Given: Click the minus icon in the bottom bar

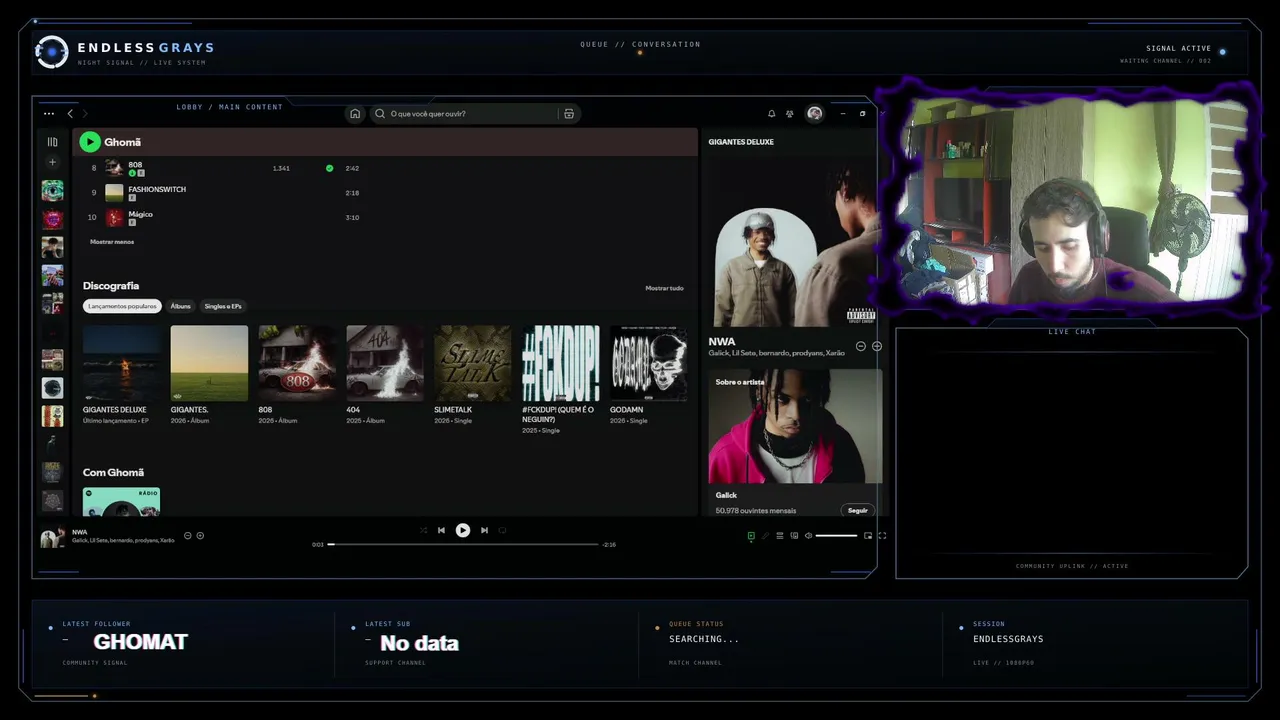Looking at the screenshot, I should [187, 536].
